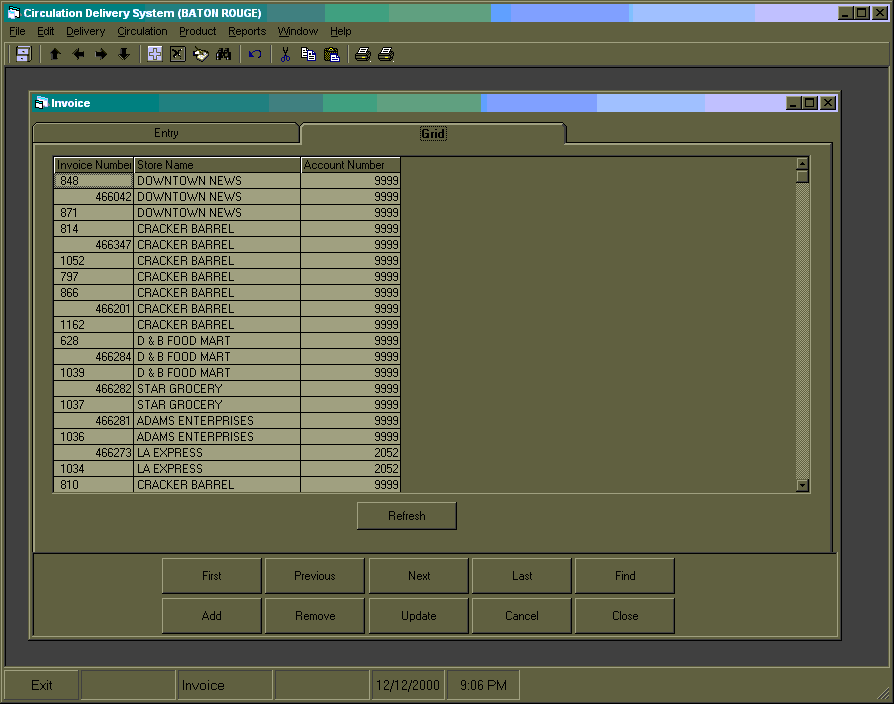The width and height of the screenshot is (894, 704).
Task: Select invoice 466347 cell
Action: tap(94, 245)
